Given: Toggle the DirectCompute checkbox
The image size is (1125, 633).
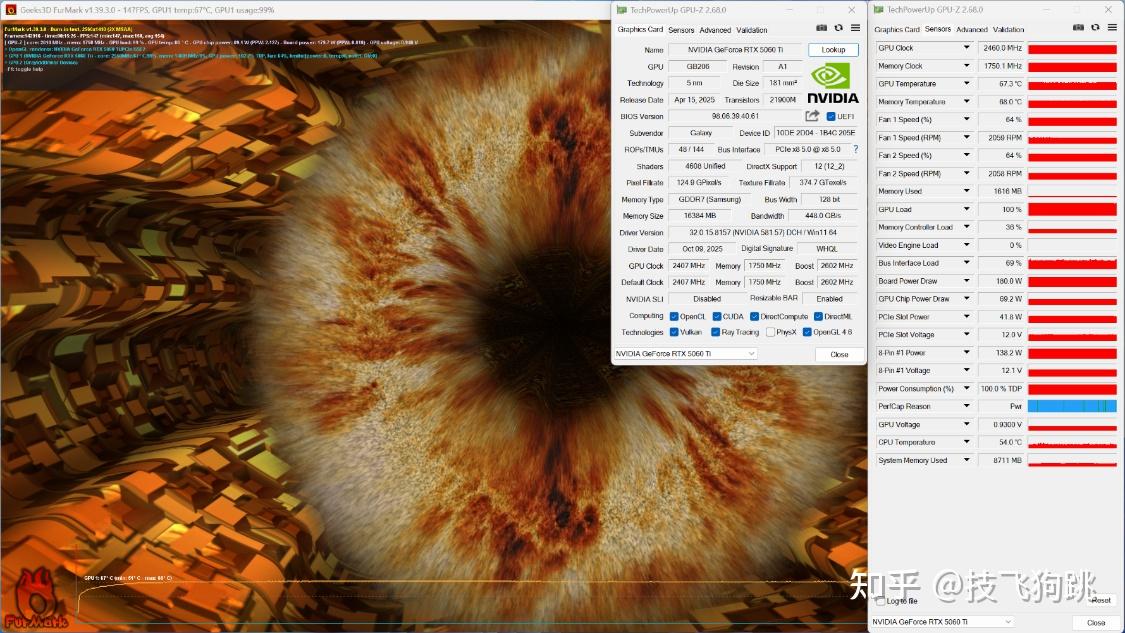Looking at the screenshot, I should pos(754,316).
